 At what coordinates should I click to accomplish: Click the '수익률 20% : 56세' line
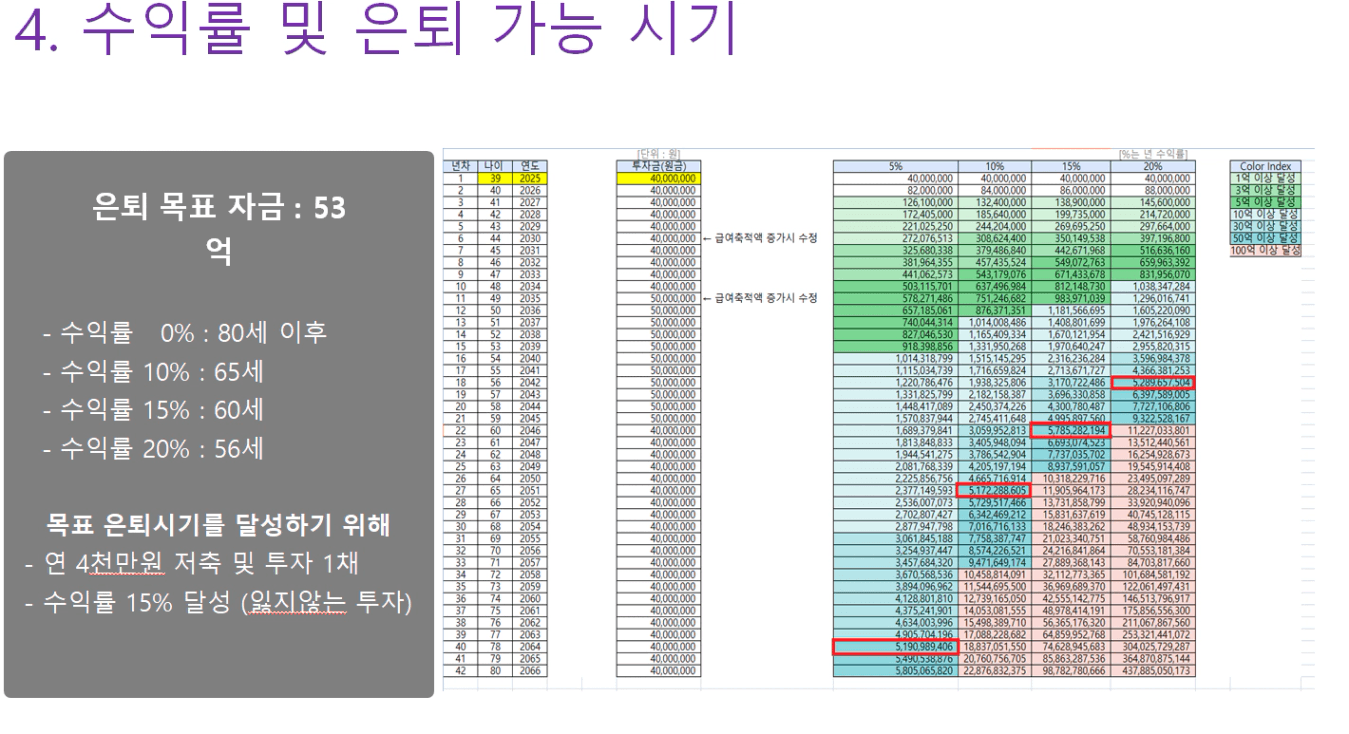(x=153, y=449)
